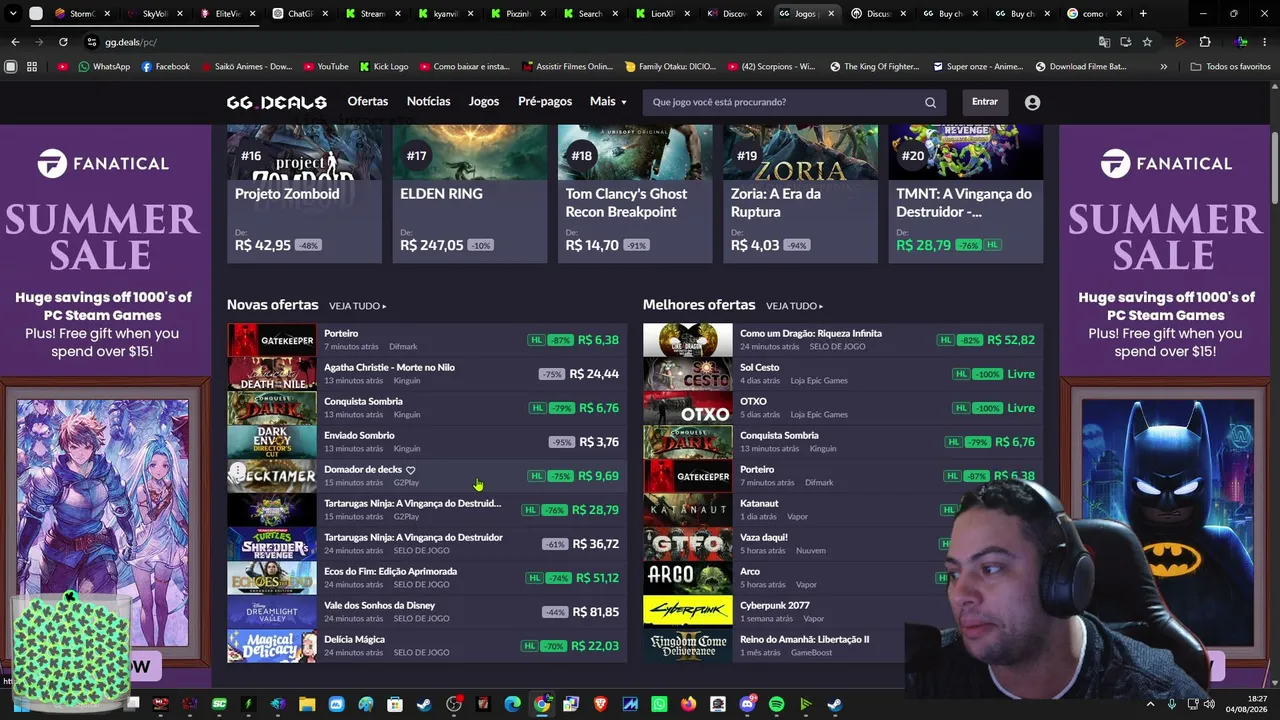Add Domador de decks to wishlist (heart)
1280x720 pixels.
tap(410, 470)
